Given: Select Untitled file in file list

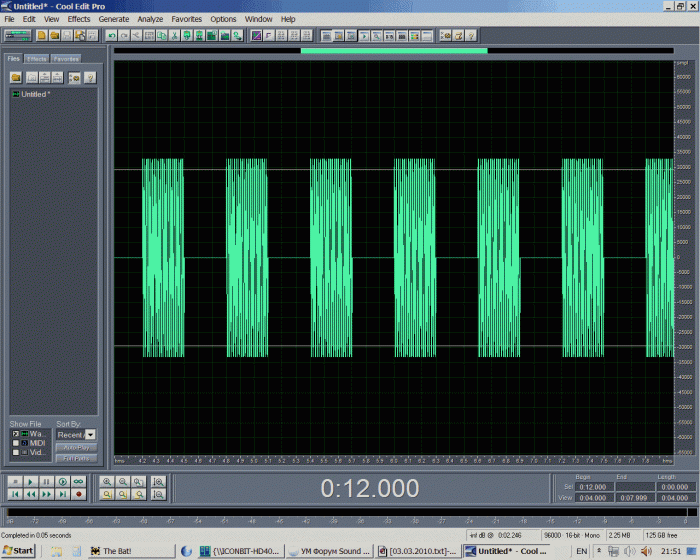Looking at the screenshot, I should pos(31,94).
